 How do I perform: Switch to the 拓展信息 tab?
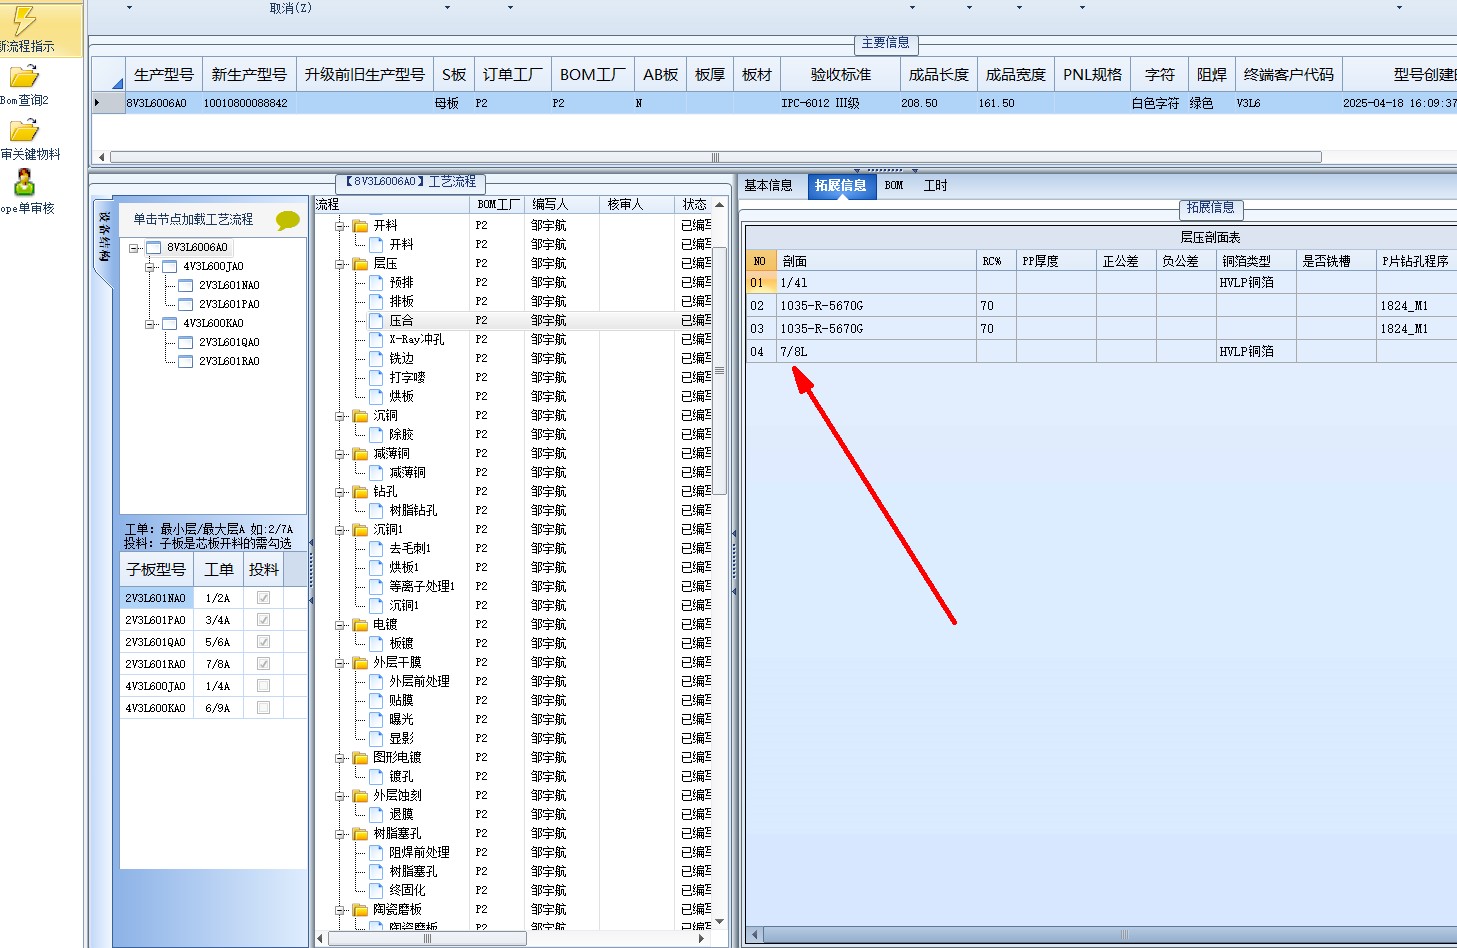pos(840,186)
